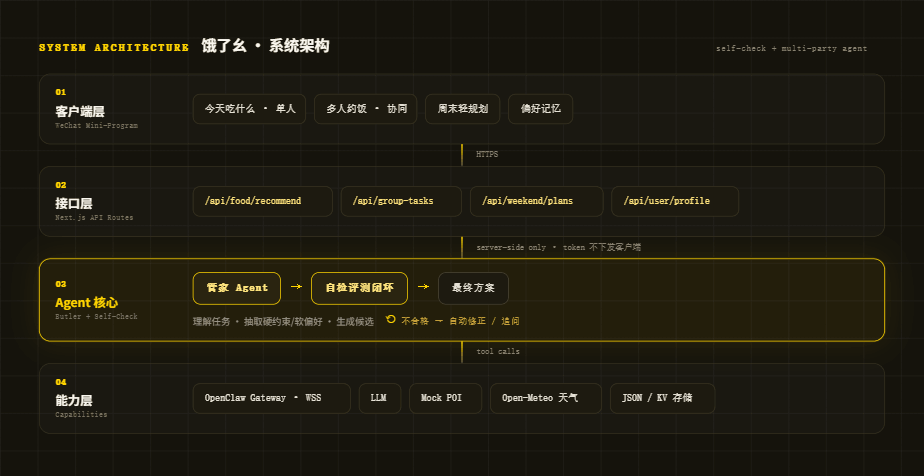This screenshot has height=476, width=924.
Task: Click the tool calls connector label
Action: pos(498,352)
